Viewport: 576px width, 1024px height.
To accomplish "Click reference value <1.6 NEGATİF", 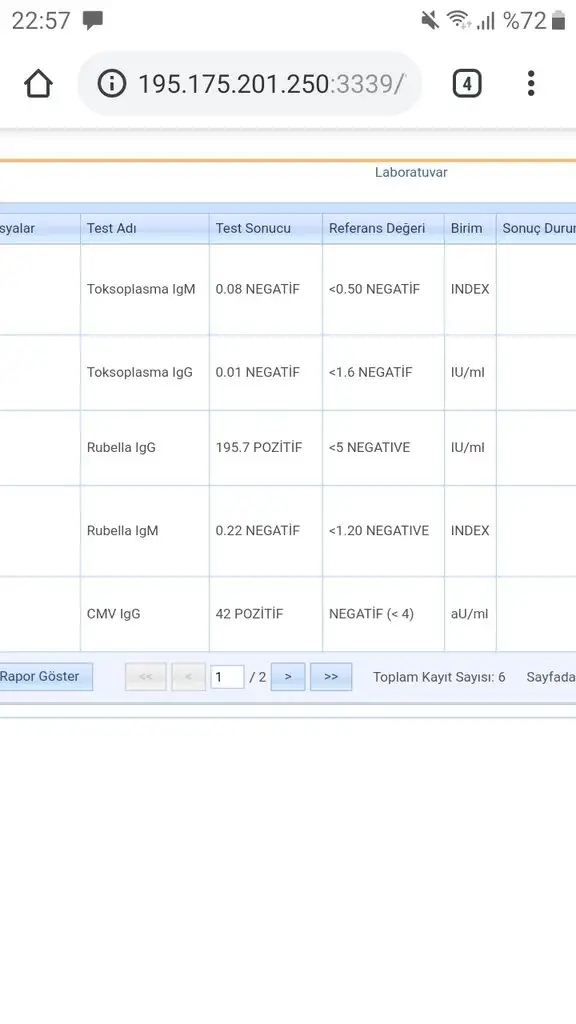I will point(370,372).
